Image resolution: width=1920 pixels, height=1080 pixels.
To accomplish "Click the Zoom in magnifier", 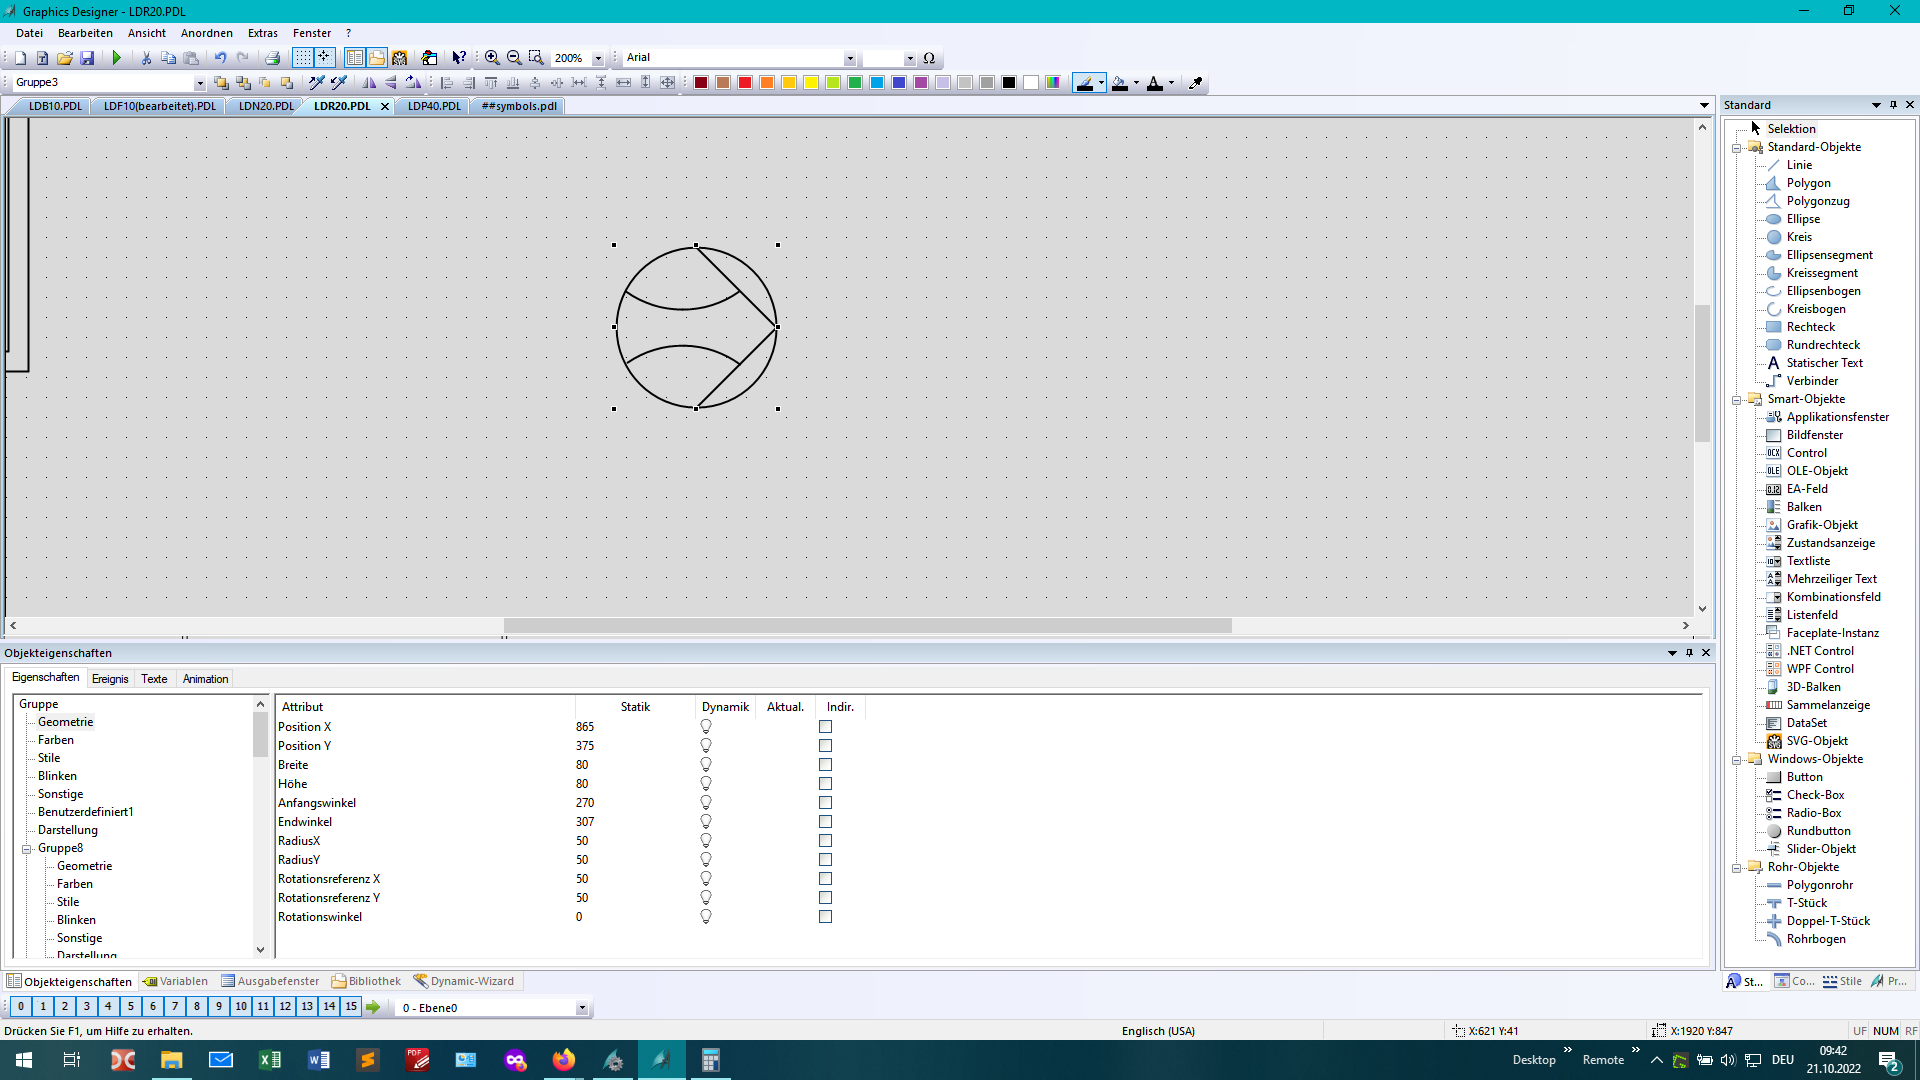I will point(492,58).
